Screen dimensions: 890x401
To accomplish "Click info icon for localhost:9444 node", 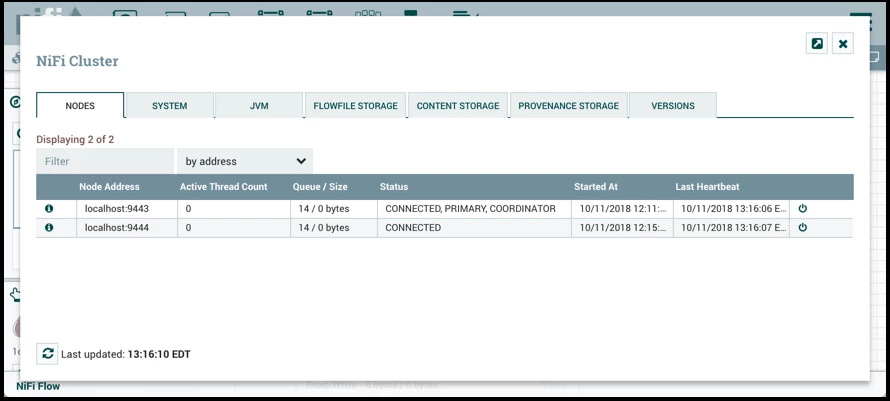I will (49, 228).
